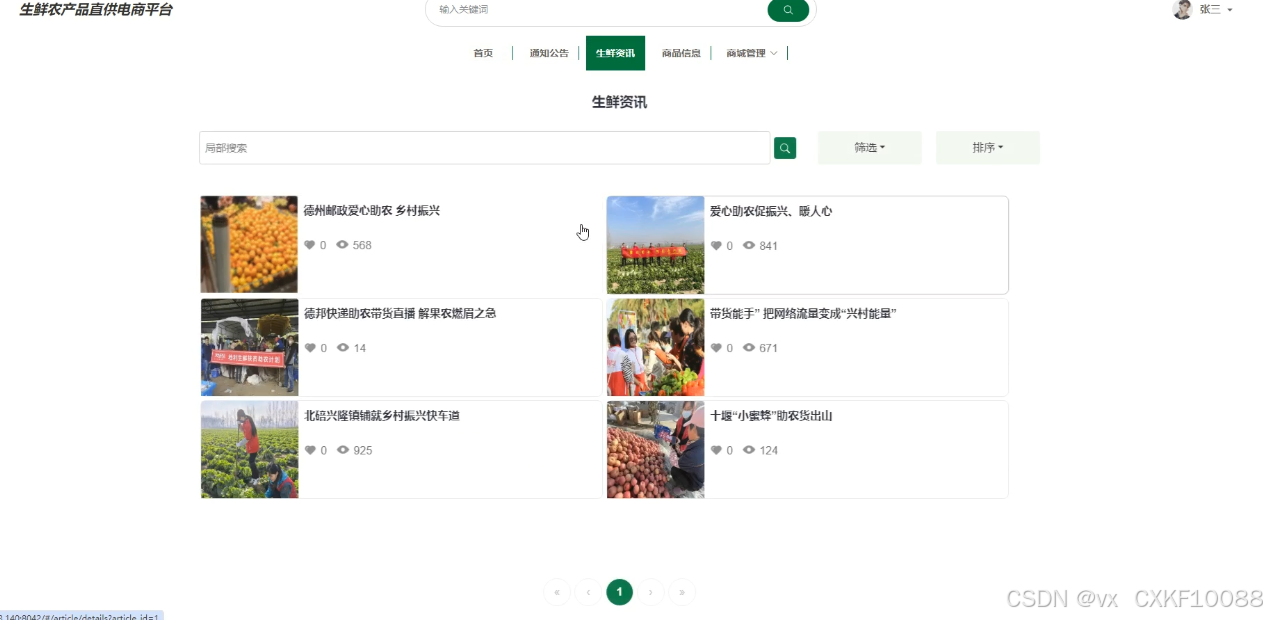
Task: Click the 生鲜资讯 page heading
Action: (619, 102)
